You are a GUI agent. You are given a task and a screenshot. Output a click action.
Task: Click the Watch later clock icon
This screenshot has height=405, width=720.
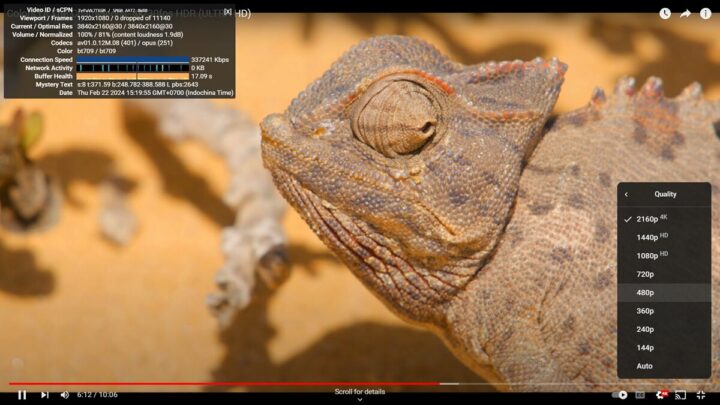[x=665, y=14]
